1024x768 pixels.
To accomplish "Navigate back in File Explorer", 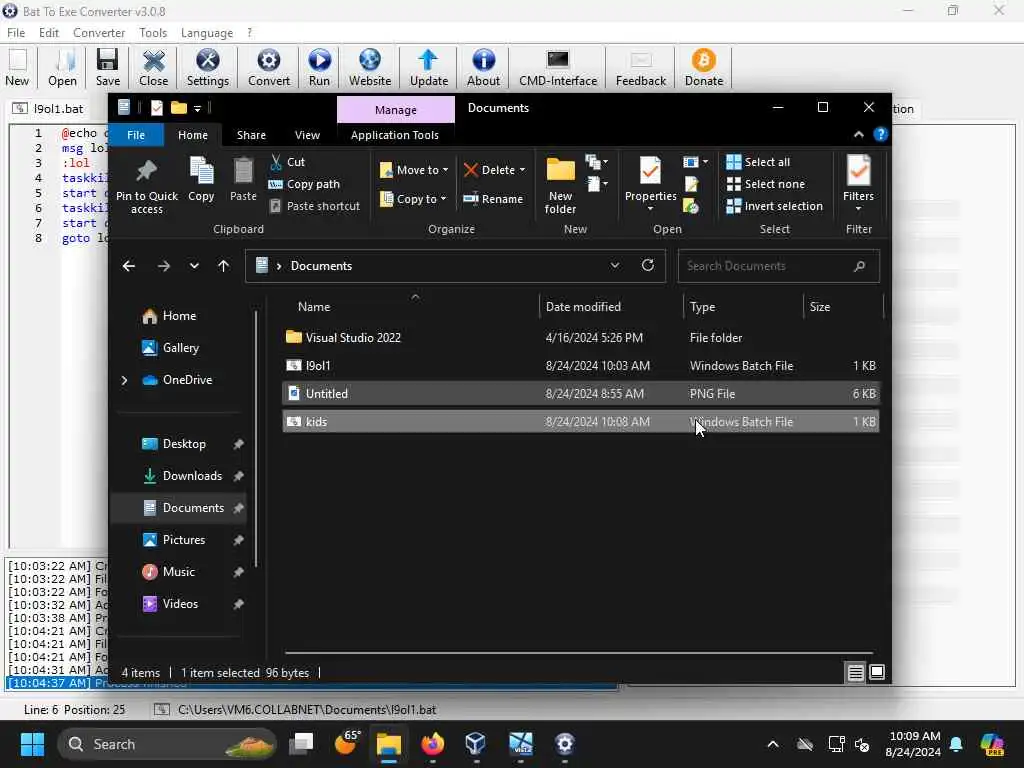I will (129, 266).
